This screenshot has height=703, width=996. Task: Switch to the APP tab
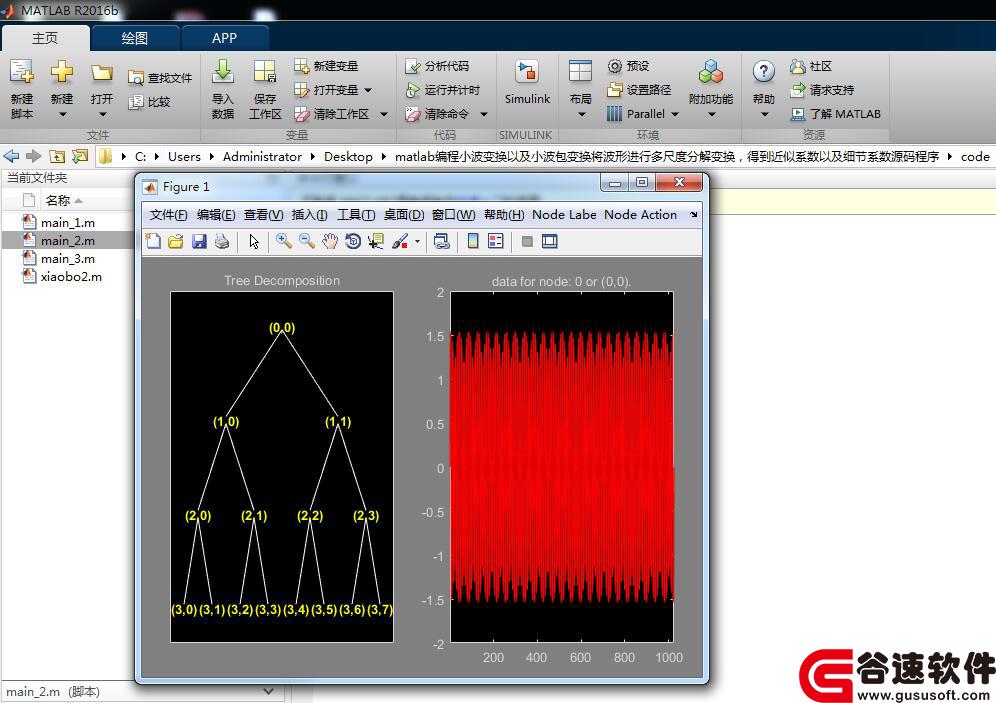[224, 38]
